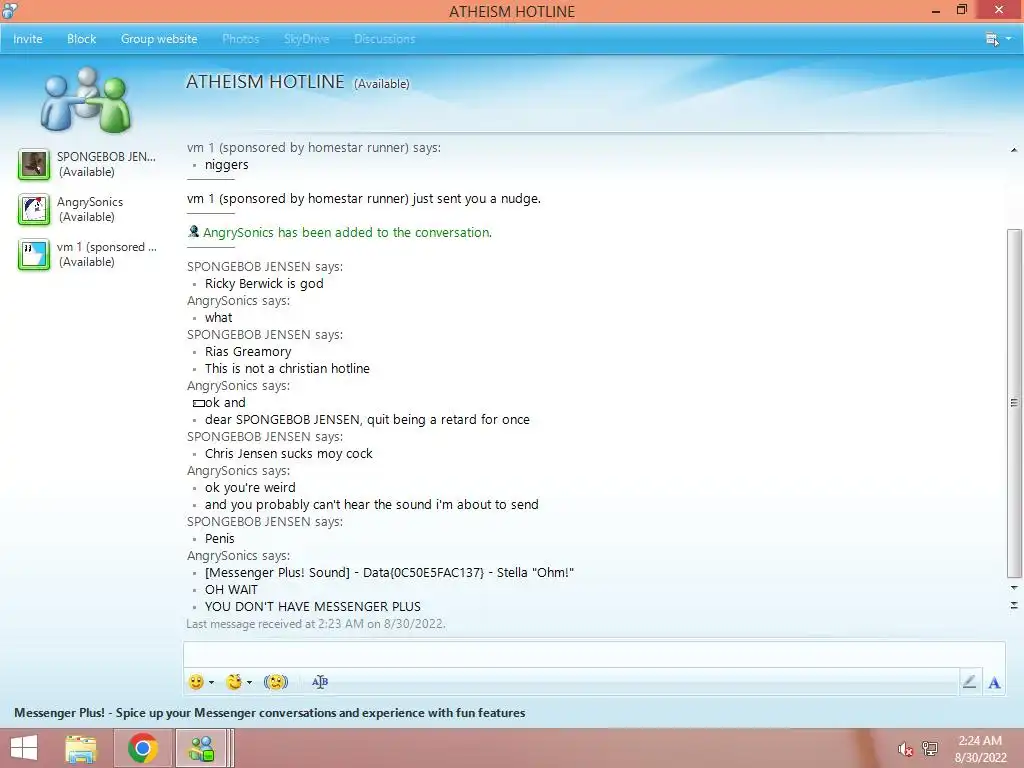This screenshot has width=1024, height=768.
Task: Click the SkyDrive toolbar item
Action: (306, 39)
